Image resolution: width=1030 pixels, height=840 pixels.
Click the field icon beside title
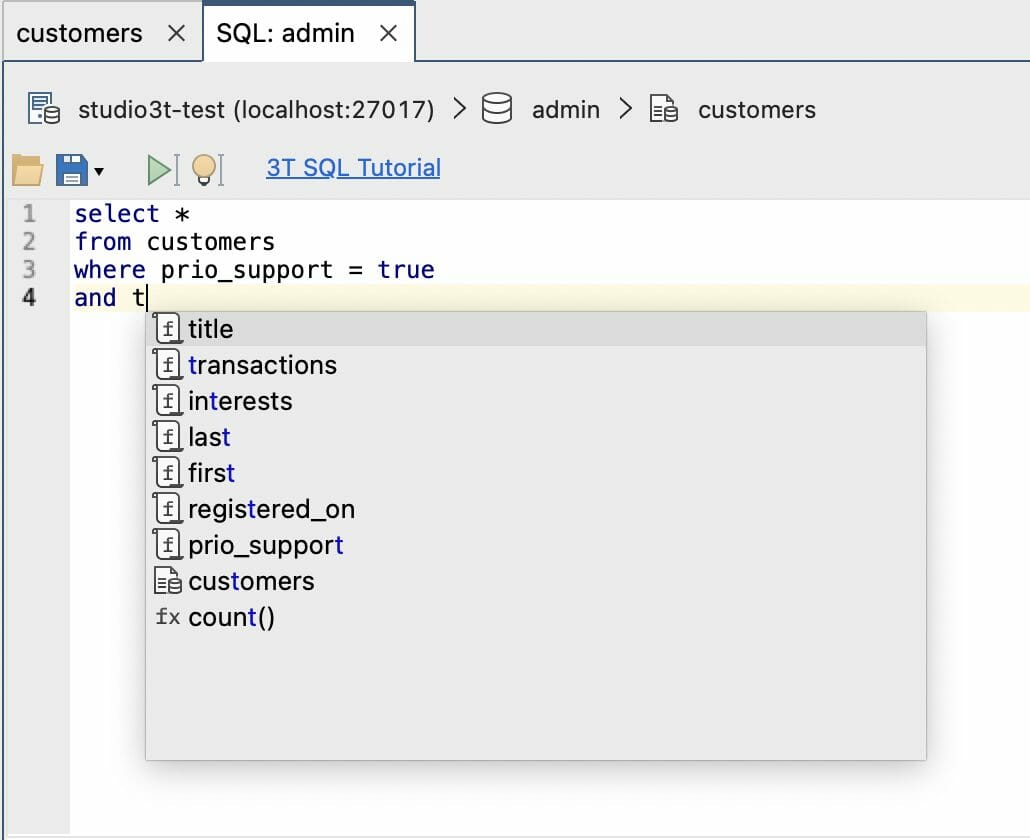pyautogui.click(x=168, y=328)
